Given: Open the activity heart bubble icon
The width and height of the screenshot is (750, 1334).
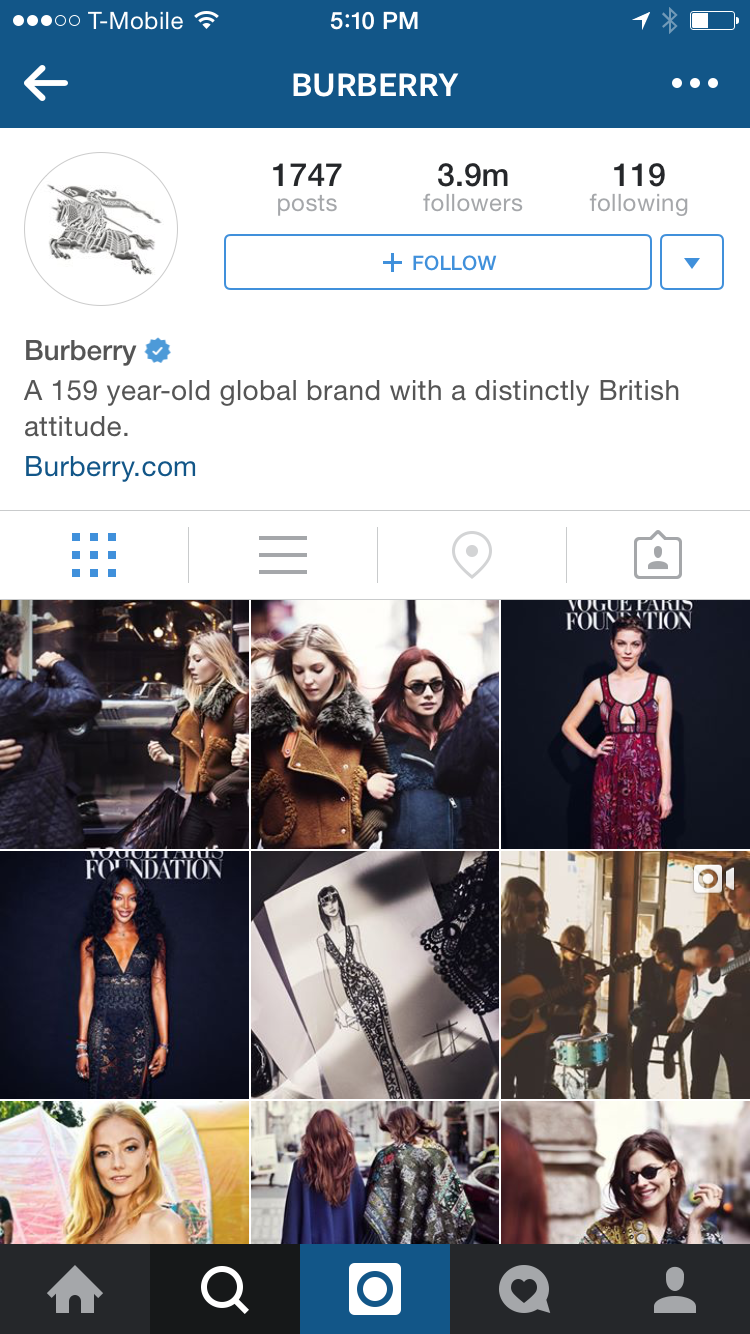Looking at the screenshot, I should 525,1289.
